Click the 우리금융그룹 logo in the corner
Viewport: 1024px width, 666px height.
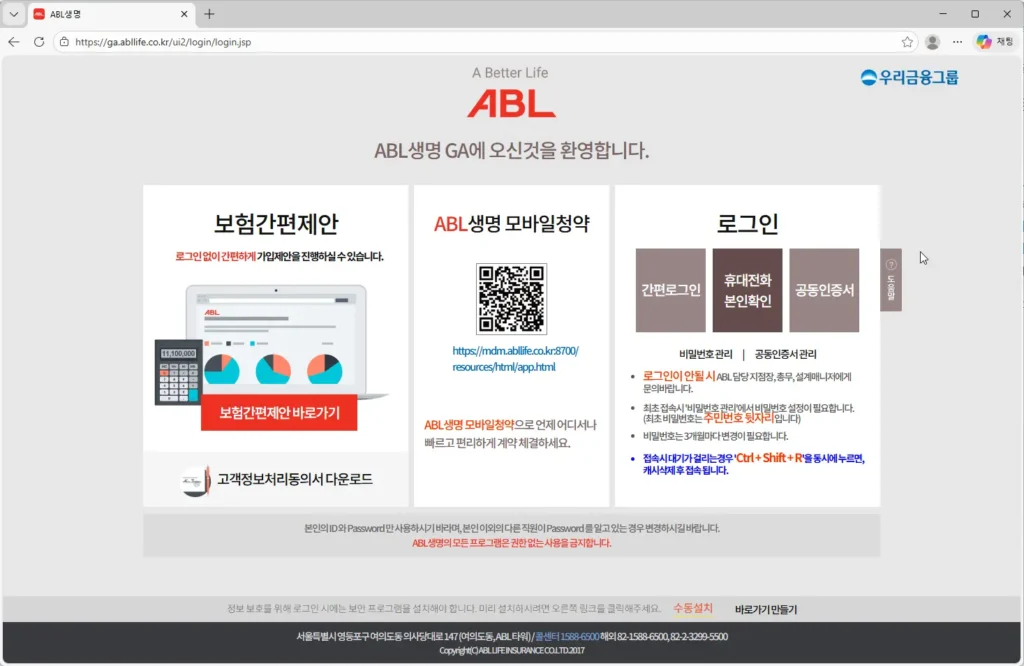906,76
